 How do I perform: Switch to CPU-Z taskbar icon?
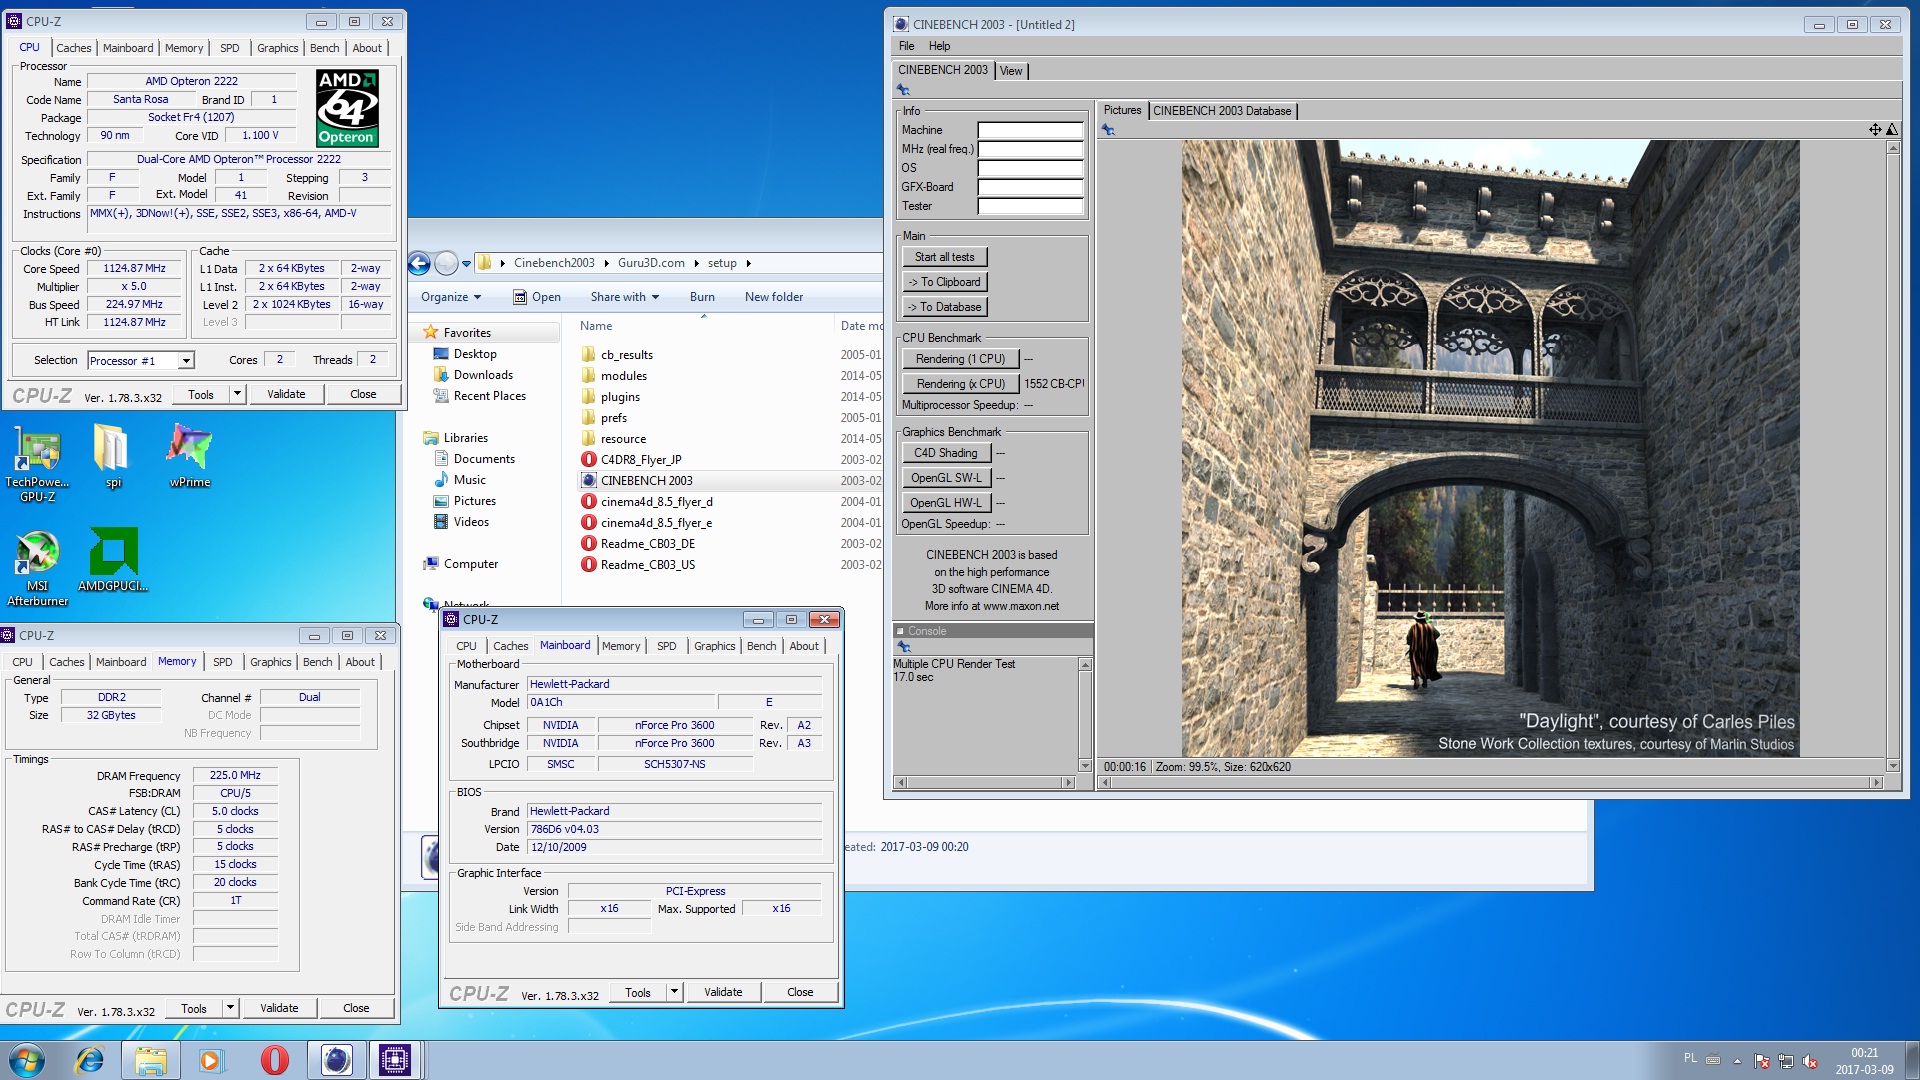pos(395,1060)
